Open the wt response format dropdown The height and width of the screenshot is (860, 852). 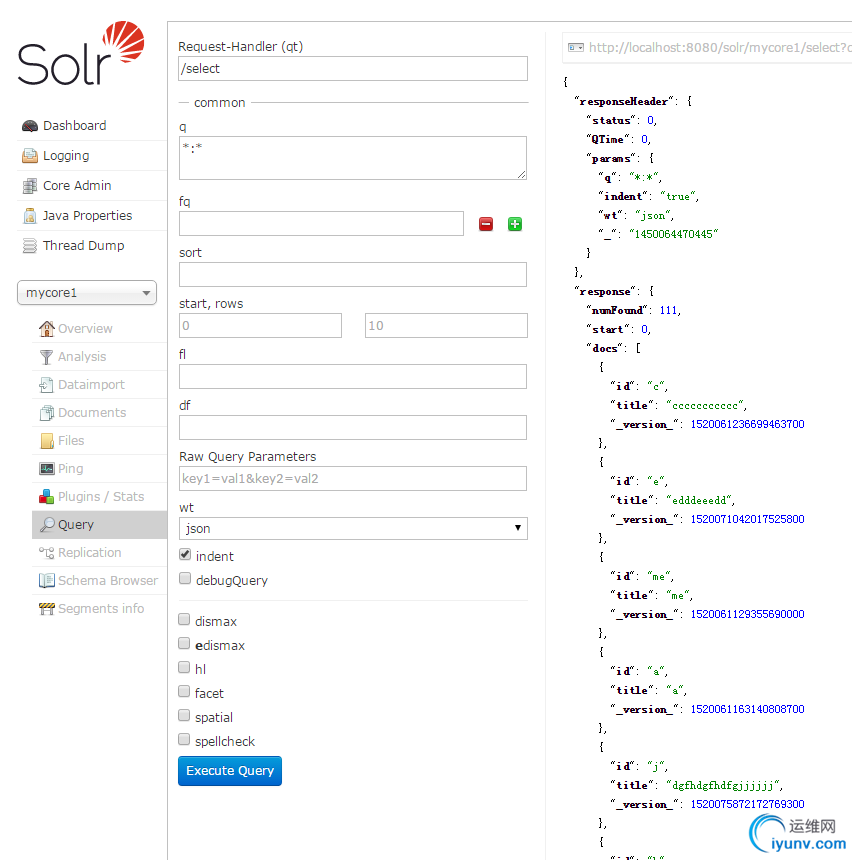pos(353,529)
